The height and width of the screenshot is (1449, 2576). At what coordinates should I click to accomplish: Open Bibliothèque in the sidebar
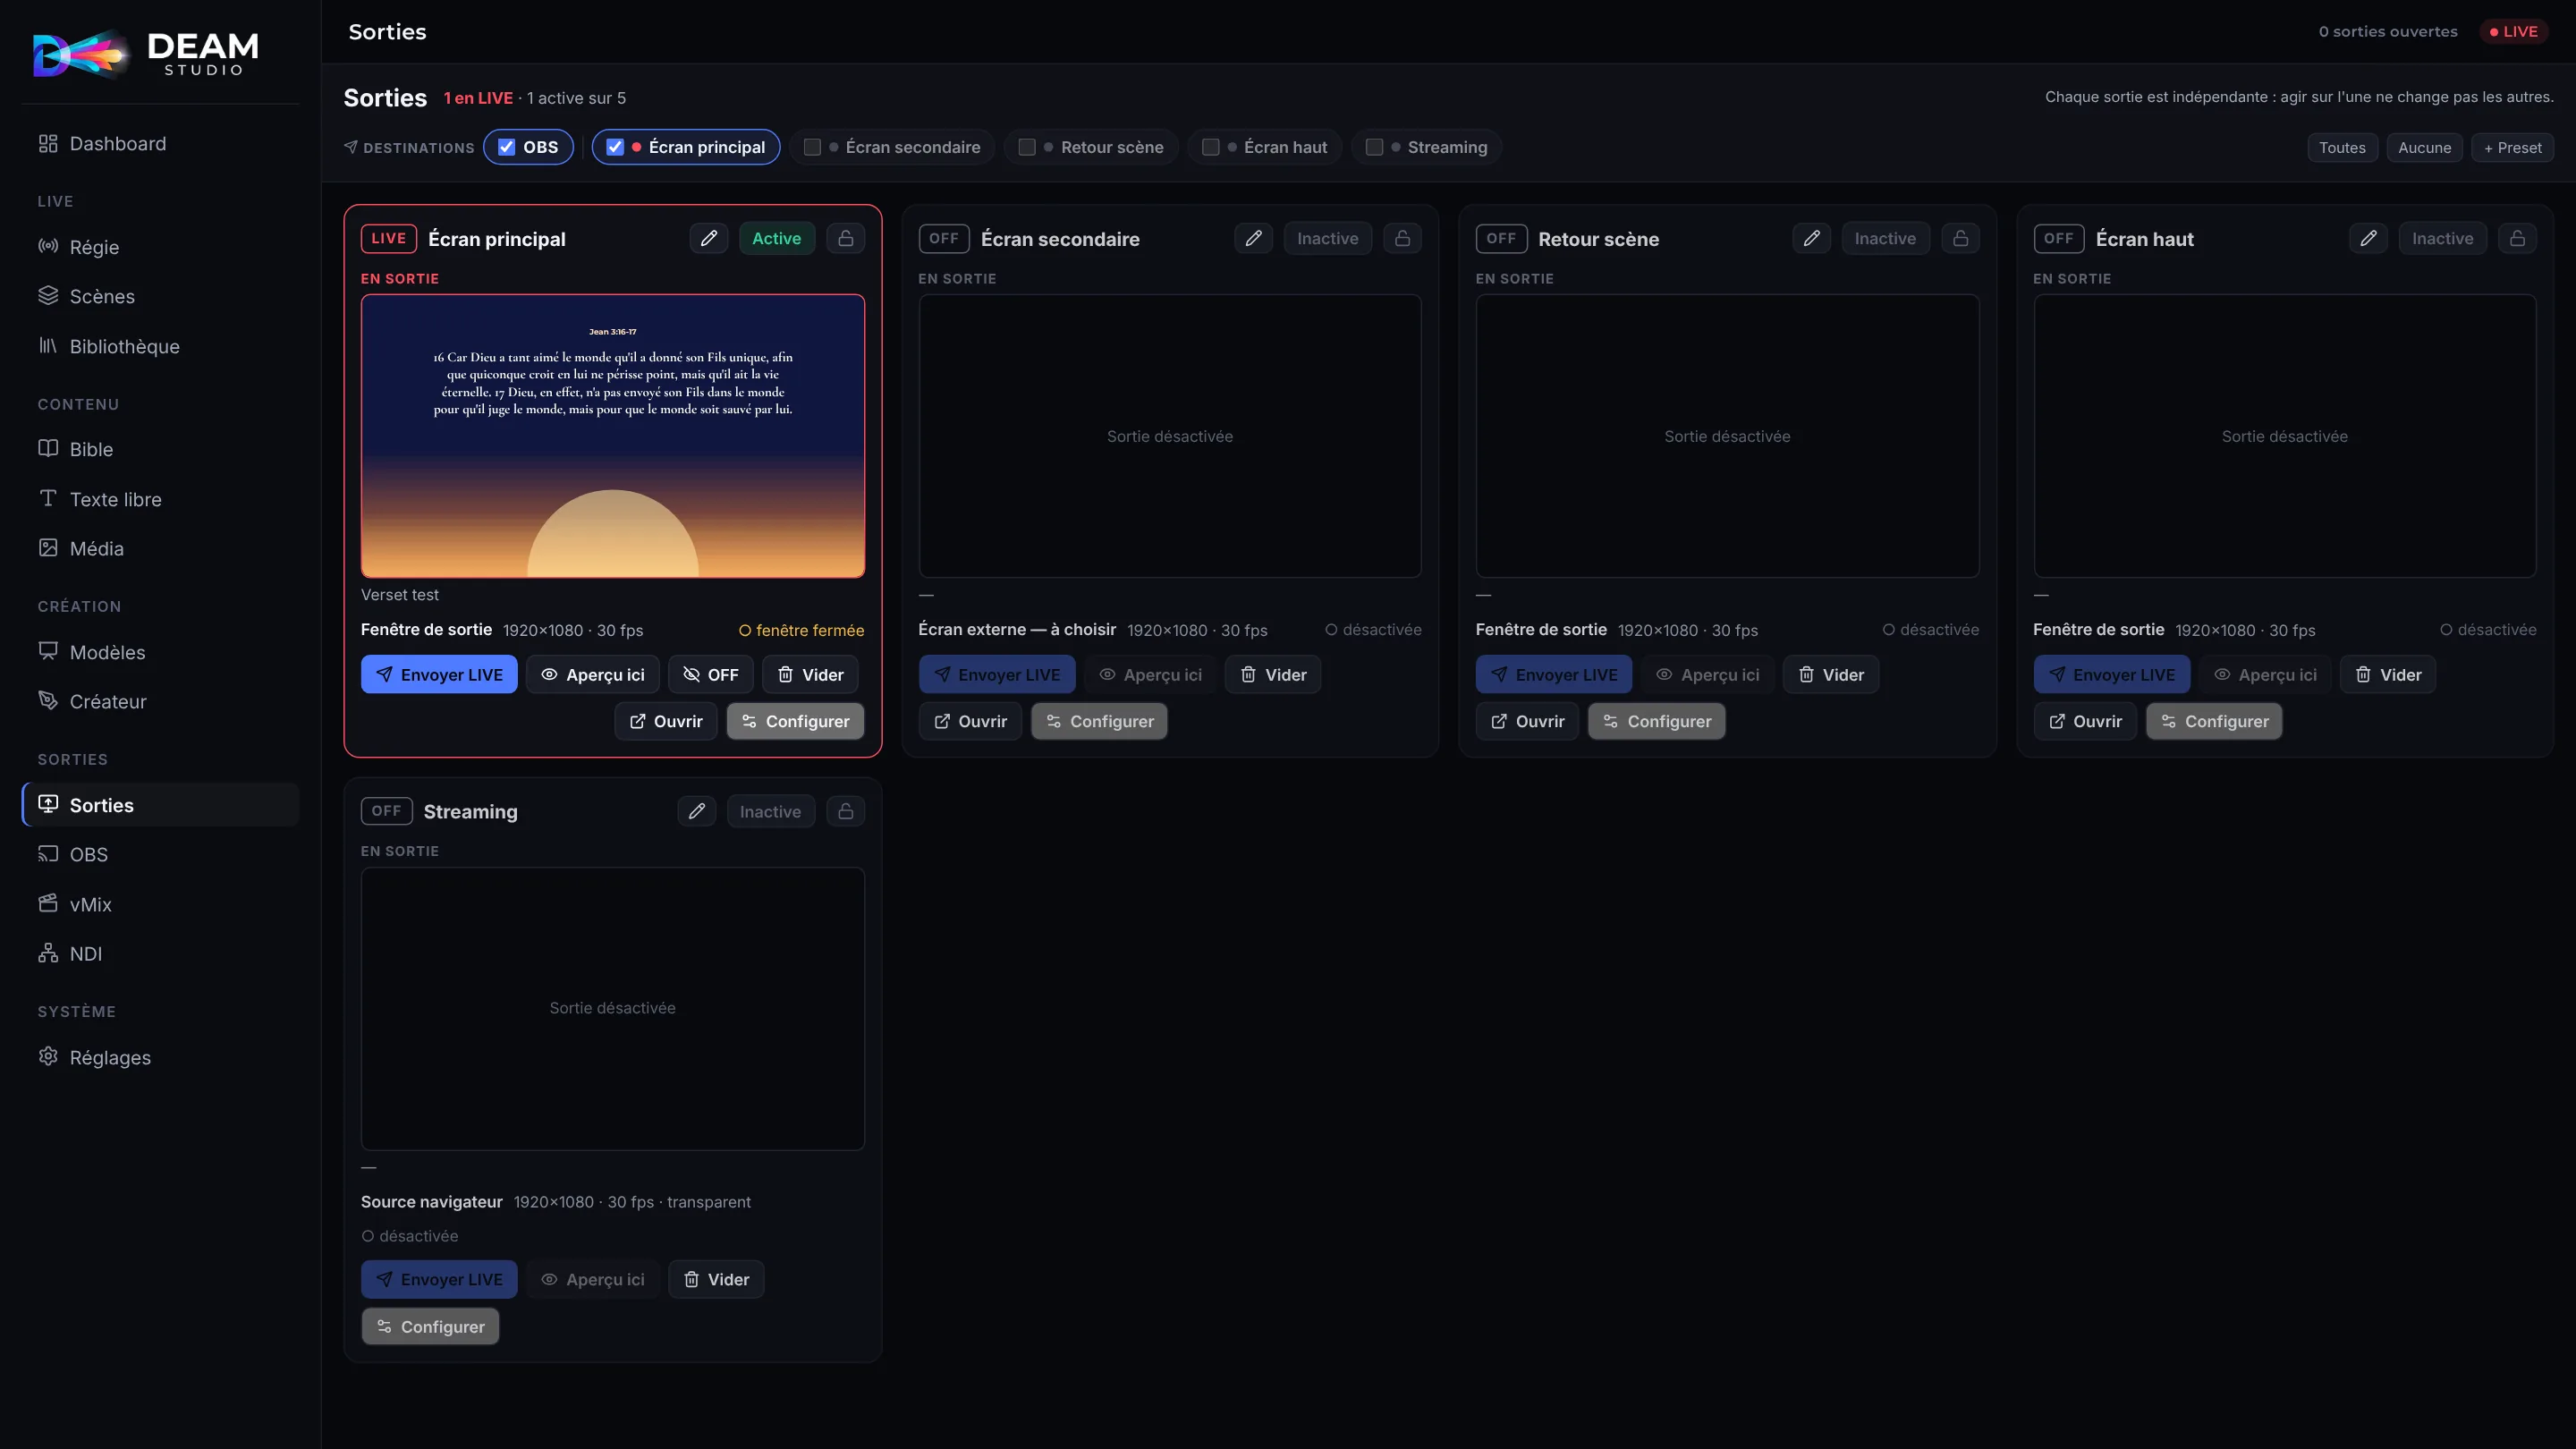coord(160,346)
